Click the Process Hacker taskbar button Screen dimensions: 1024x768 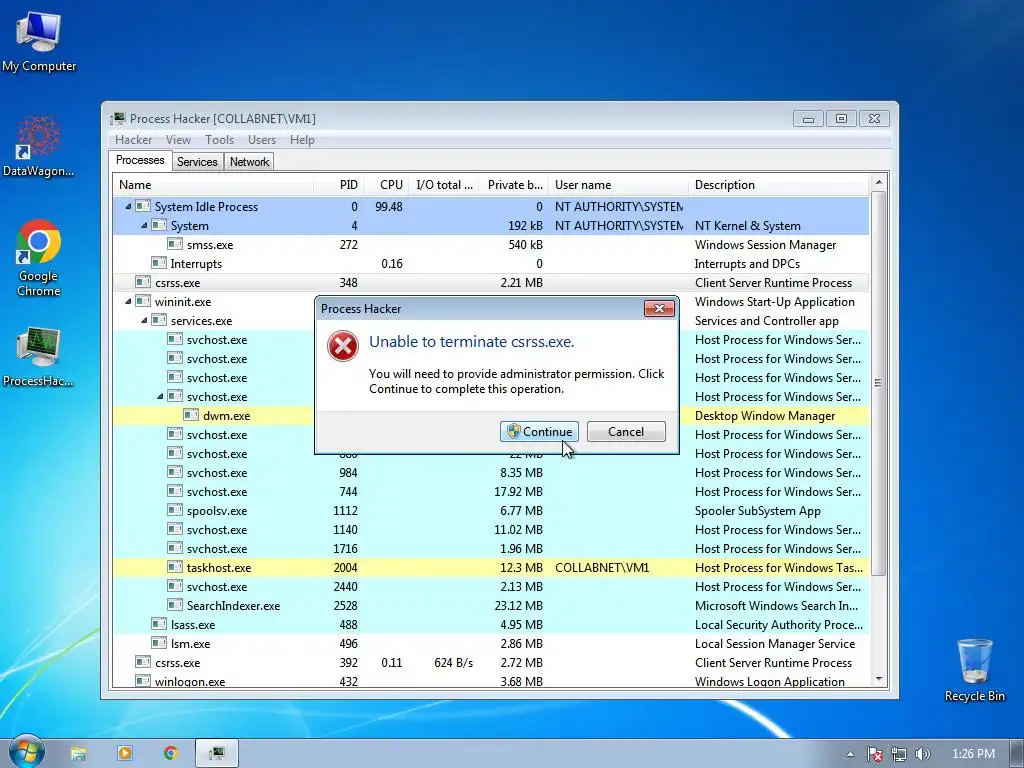[217, 754]
